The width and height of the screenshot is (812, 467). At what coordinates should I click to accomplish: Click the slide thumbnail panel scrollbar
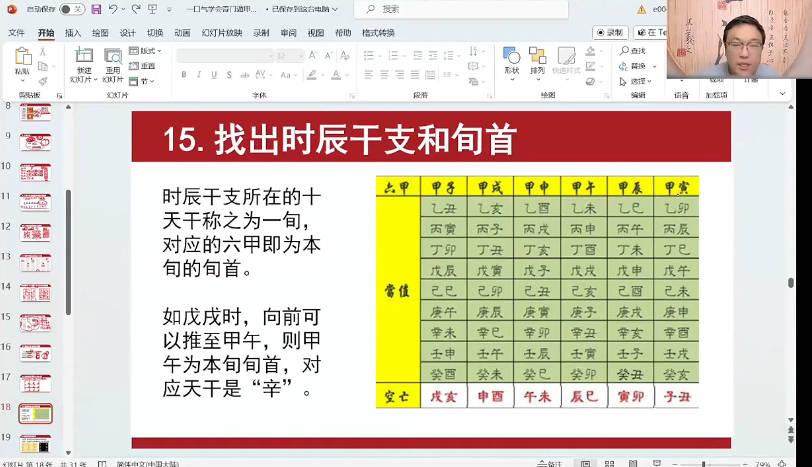click(68, 230)
